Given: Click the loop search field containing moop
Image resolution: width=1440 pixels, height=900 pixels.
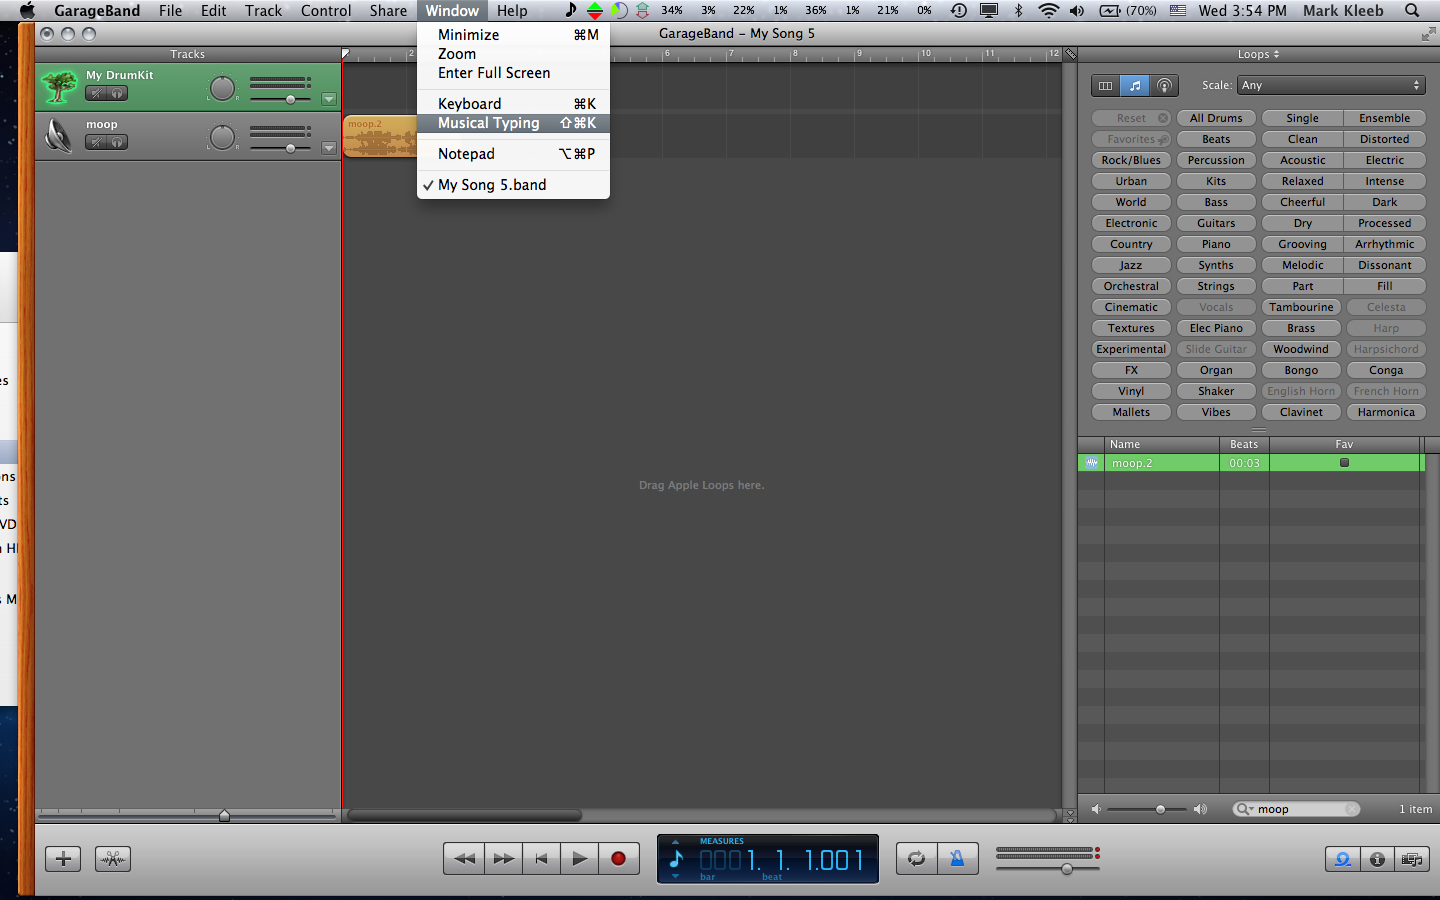Looking at the screenshot, I should pyautogui.click(x=1298, y=809).
